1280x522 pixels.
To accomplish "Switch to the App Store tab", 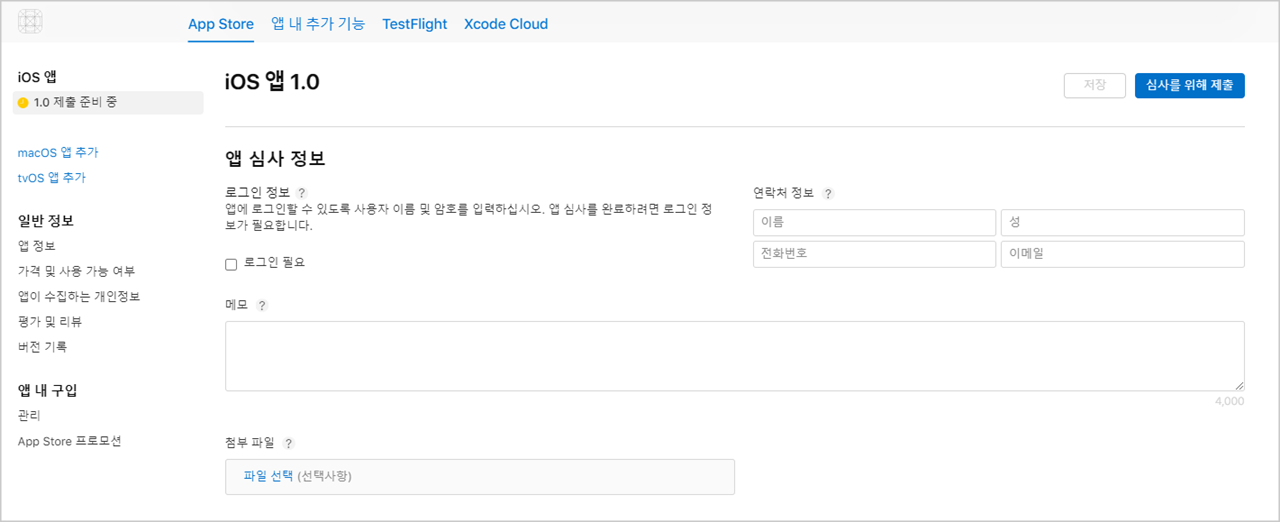I will pyautogui.click(x=221, y=24).
